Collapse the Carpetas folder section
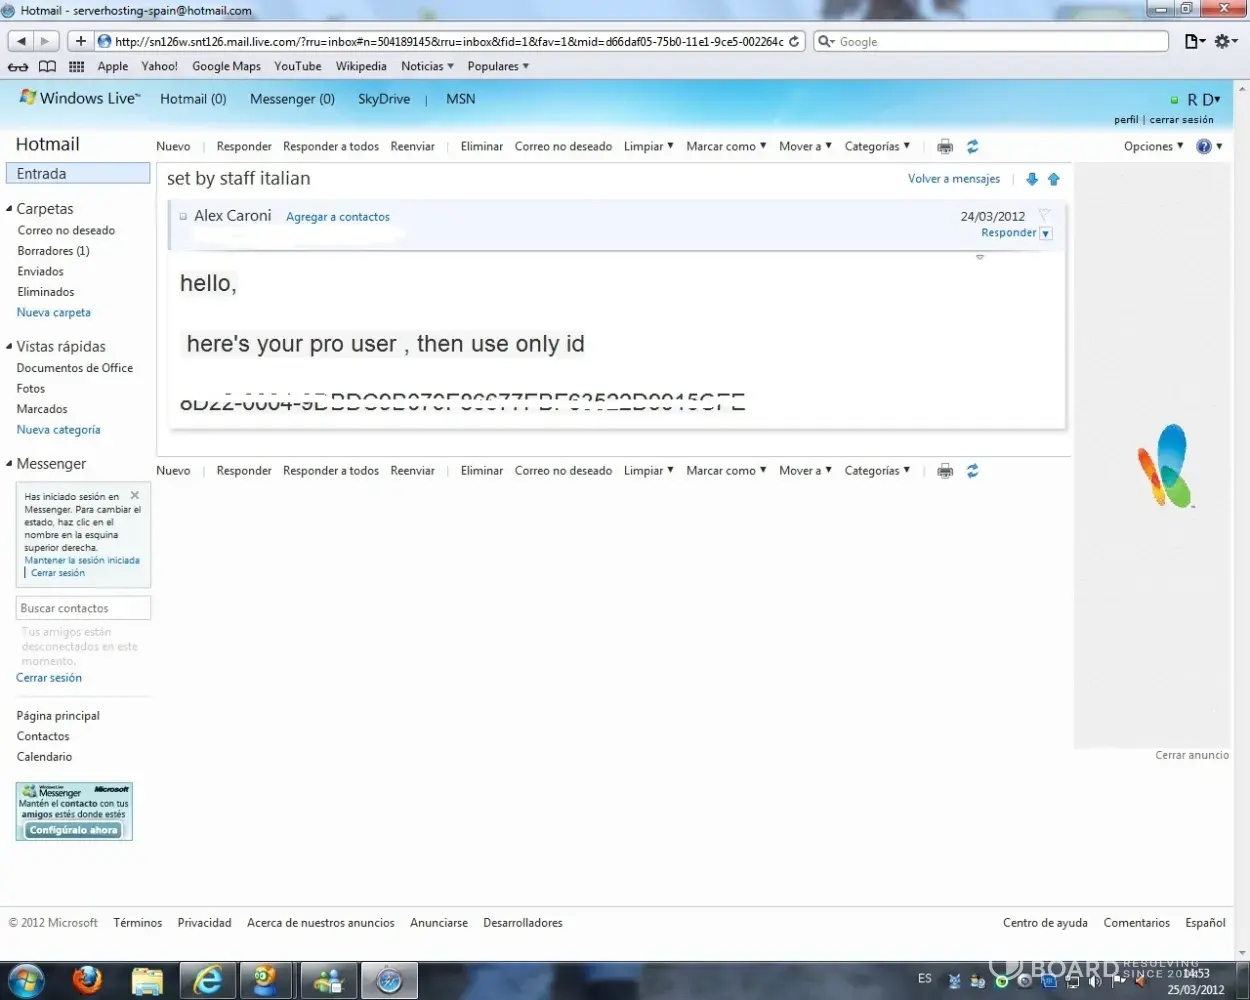This screenshot has width=1250, height=1000. (x=9, y=209)
